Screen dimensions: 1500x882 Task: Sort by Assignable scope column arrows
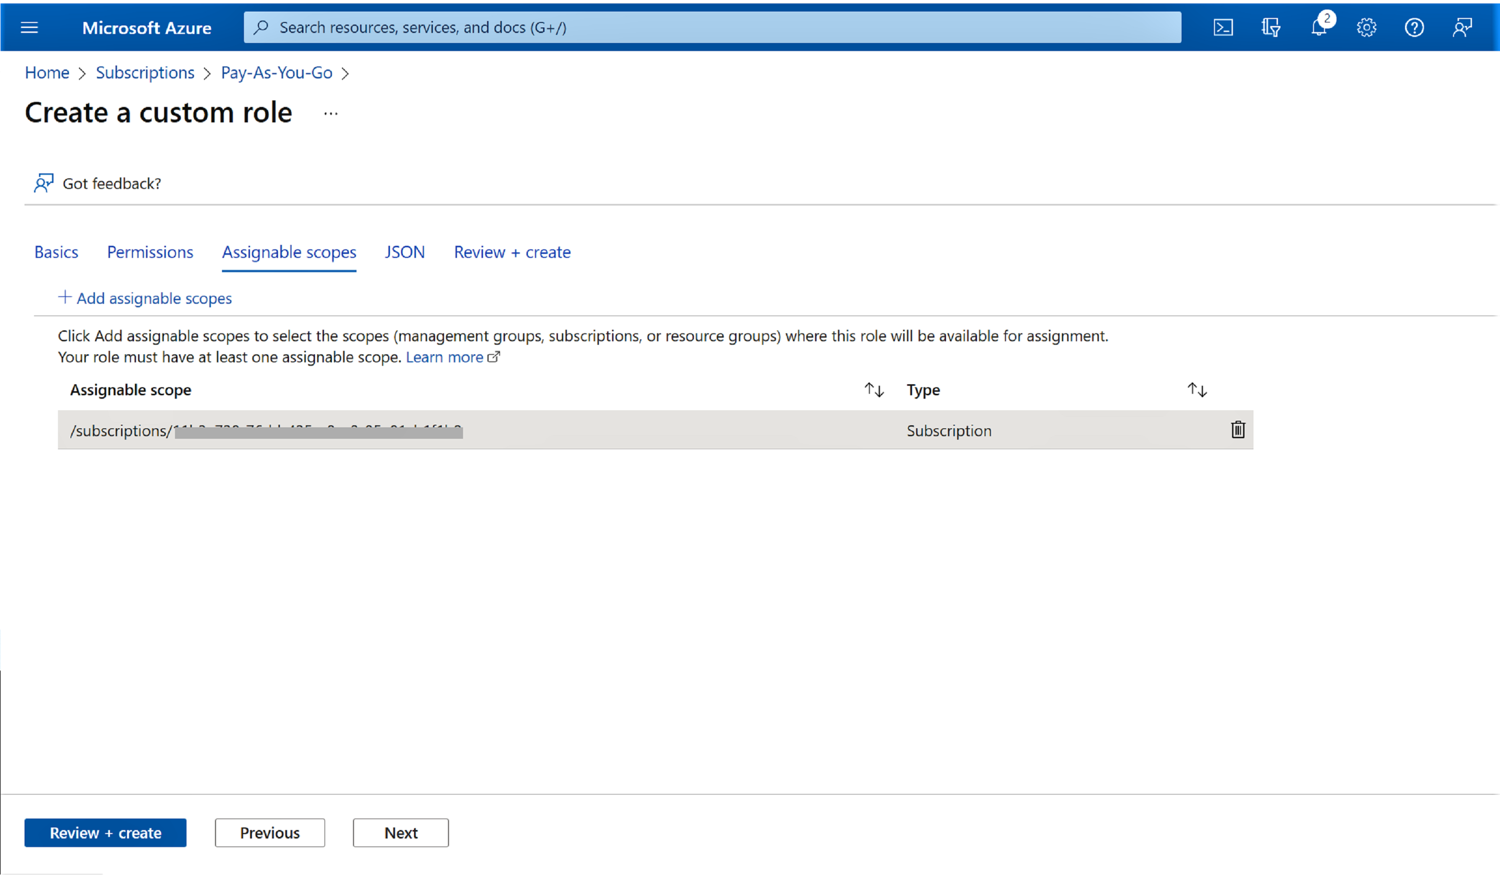click(873, 390)
